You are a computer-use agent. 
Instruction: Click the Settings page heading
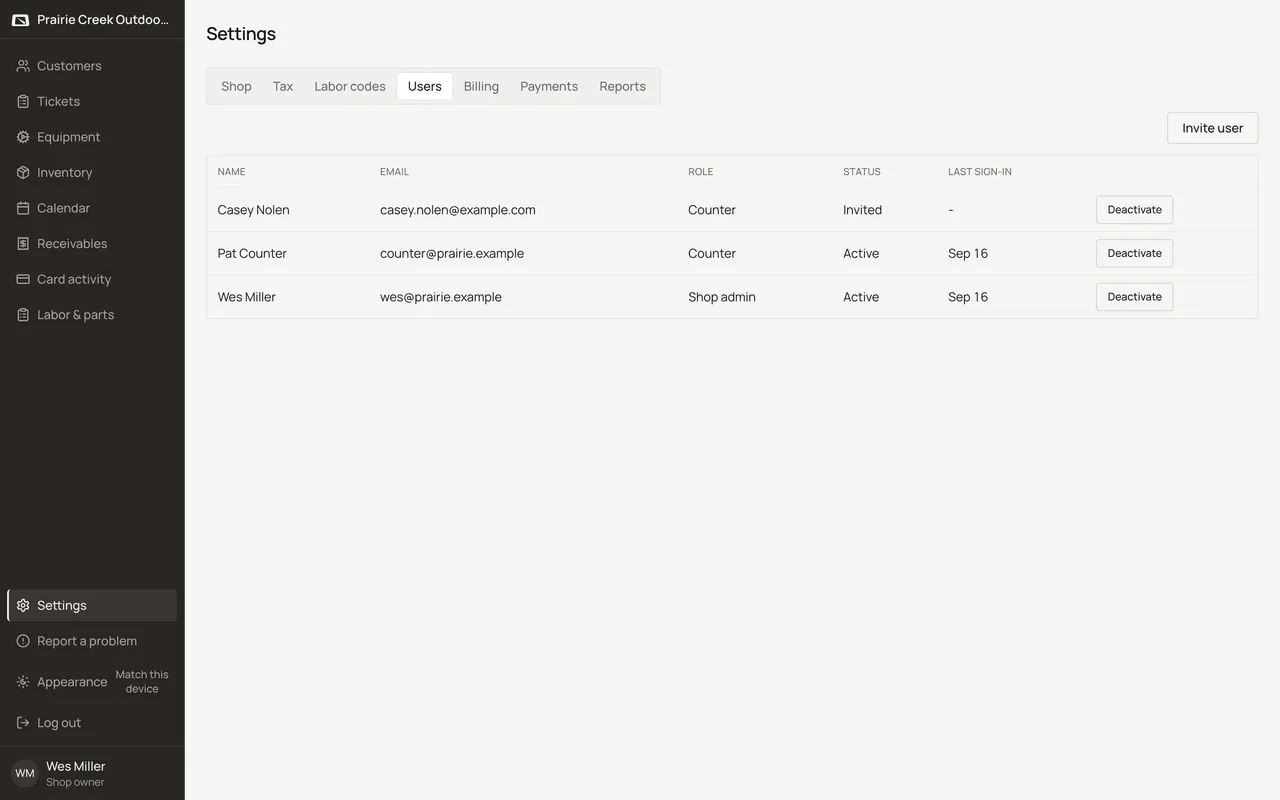[241, 34]
